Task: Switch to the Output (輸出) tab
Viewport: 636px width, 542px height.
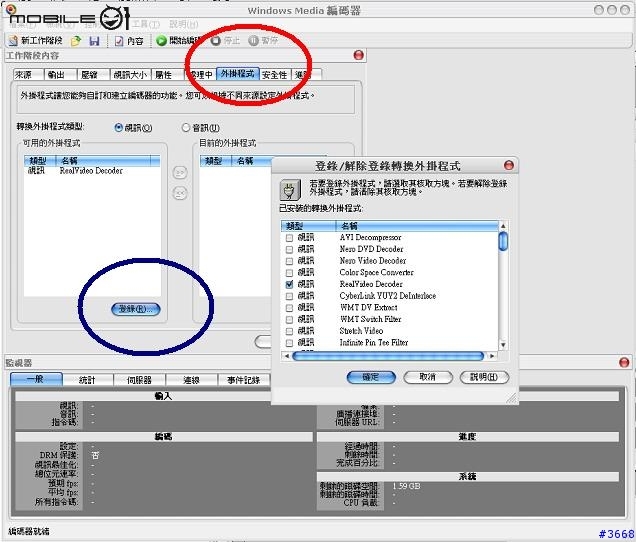Action: pos(60,75)
